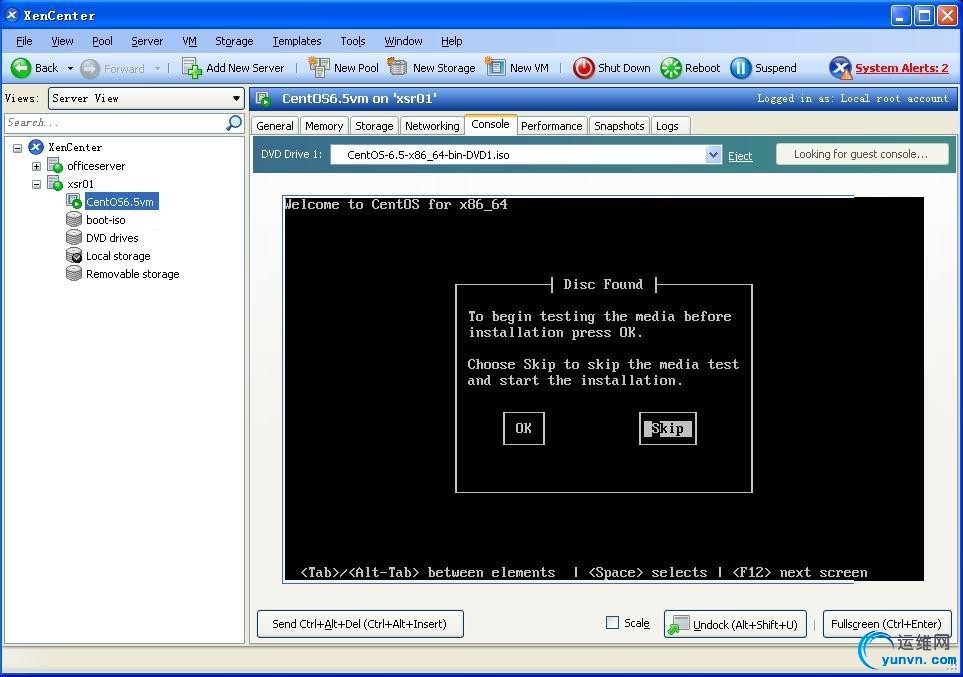Collapse the XenCenter tree root
The width and height of the screenshot is (963, 677).
pyautogui.click(x=18, y=147)
